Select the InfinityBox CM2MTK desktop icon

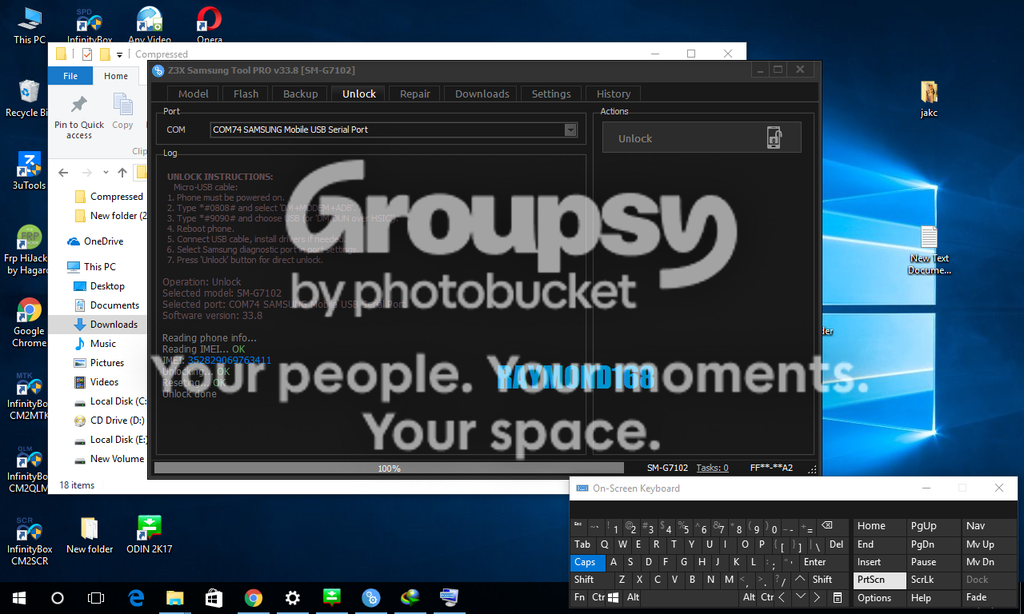pos(27,396)
